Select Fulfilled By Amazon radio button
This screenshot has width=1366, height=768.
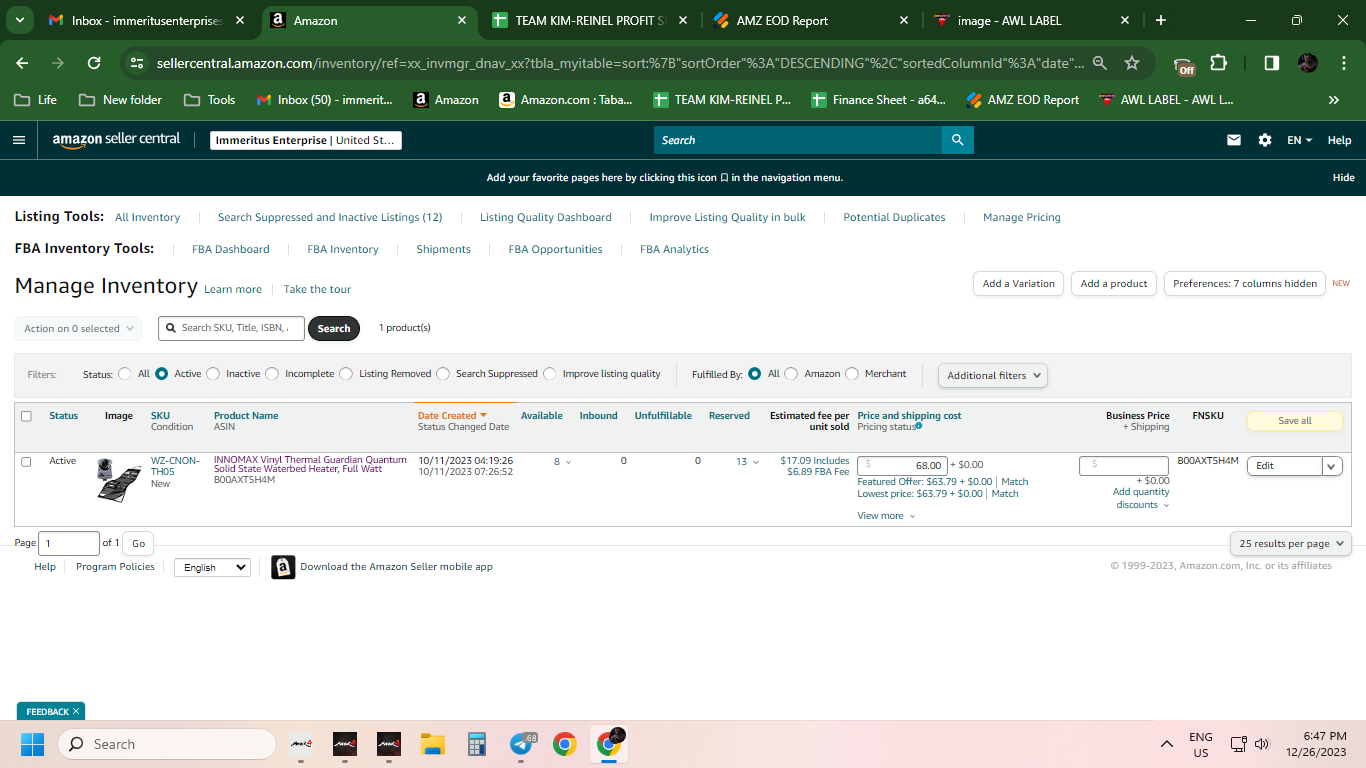[791, 374]
